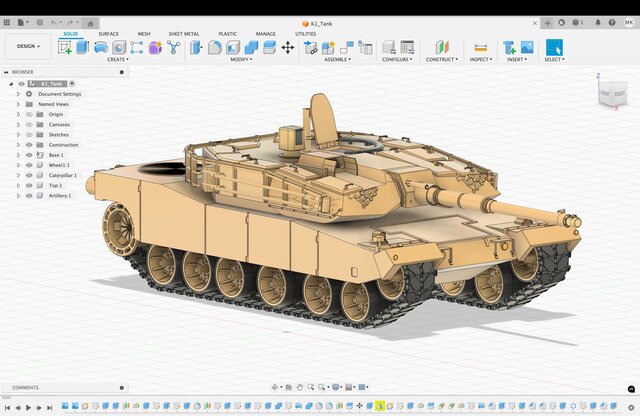This screenshot has width=640, height=416.
Task: Switch to the UTILITIES tab
Action: click(x=306, y=34)
